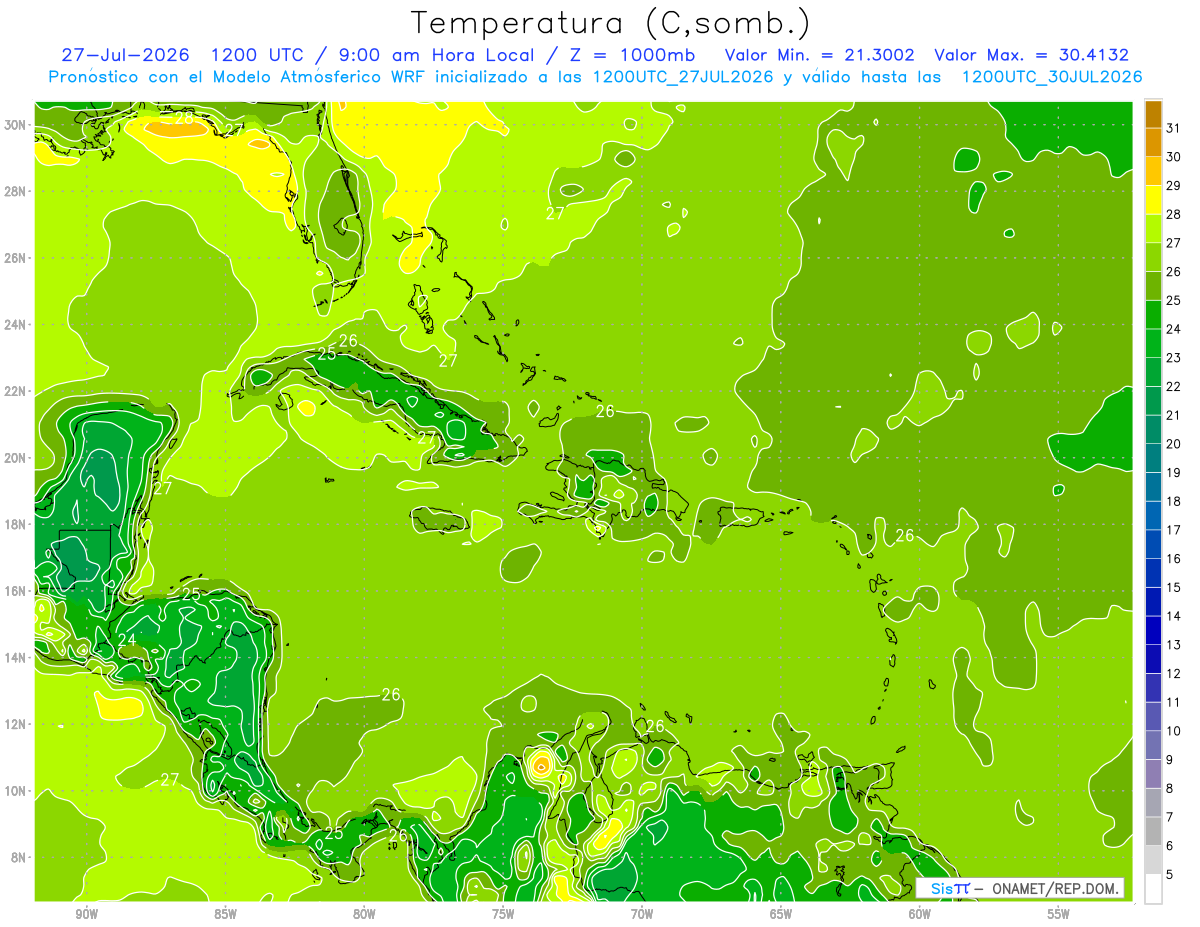Click the teal legend swatch between 19 and 20
This screenshot has height=927, width=1200.
(1153, 458)
